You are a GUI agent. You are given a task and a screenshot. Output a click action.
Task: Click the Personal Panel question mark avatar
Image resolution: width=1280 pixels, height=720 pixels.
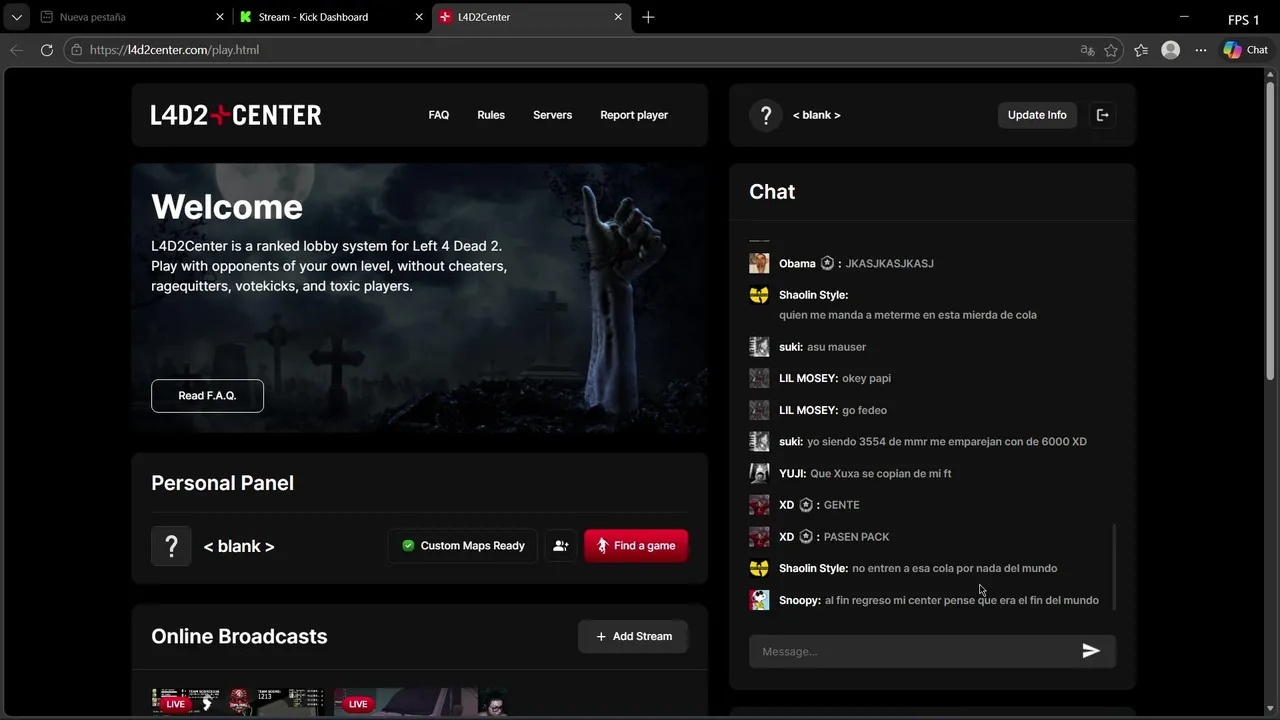[171, 546]
